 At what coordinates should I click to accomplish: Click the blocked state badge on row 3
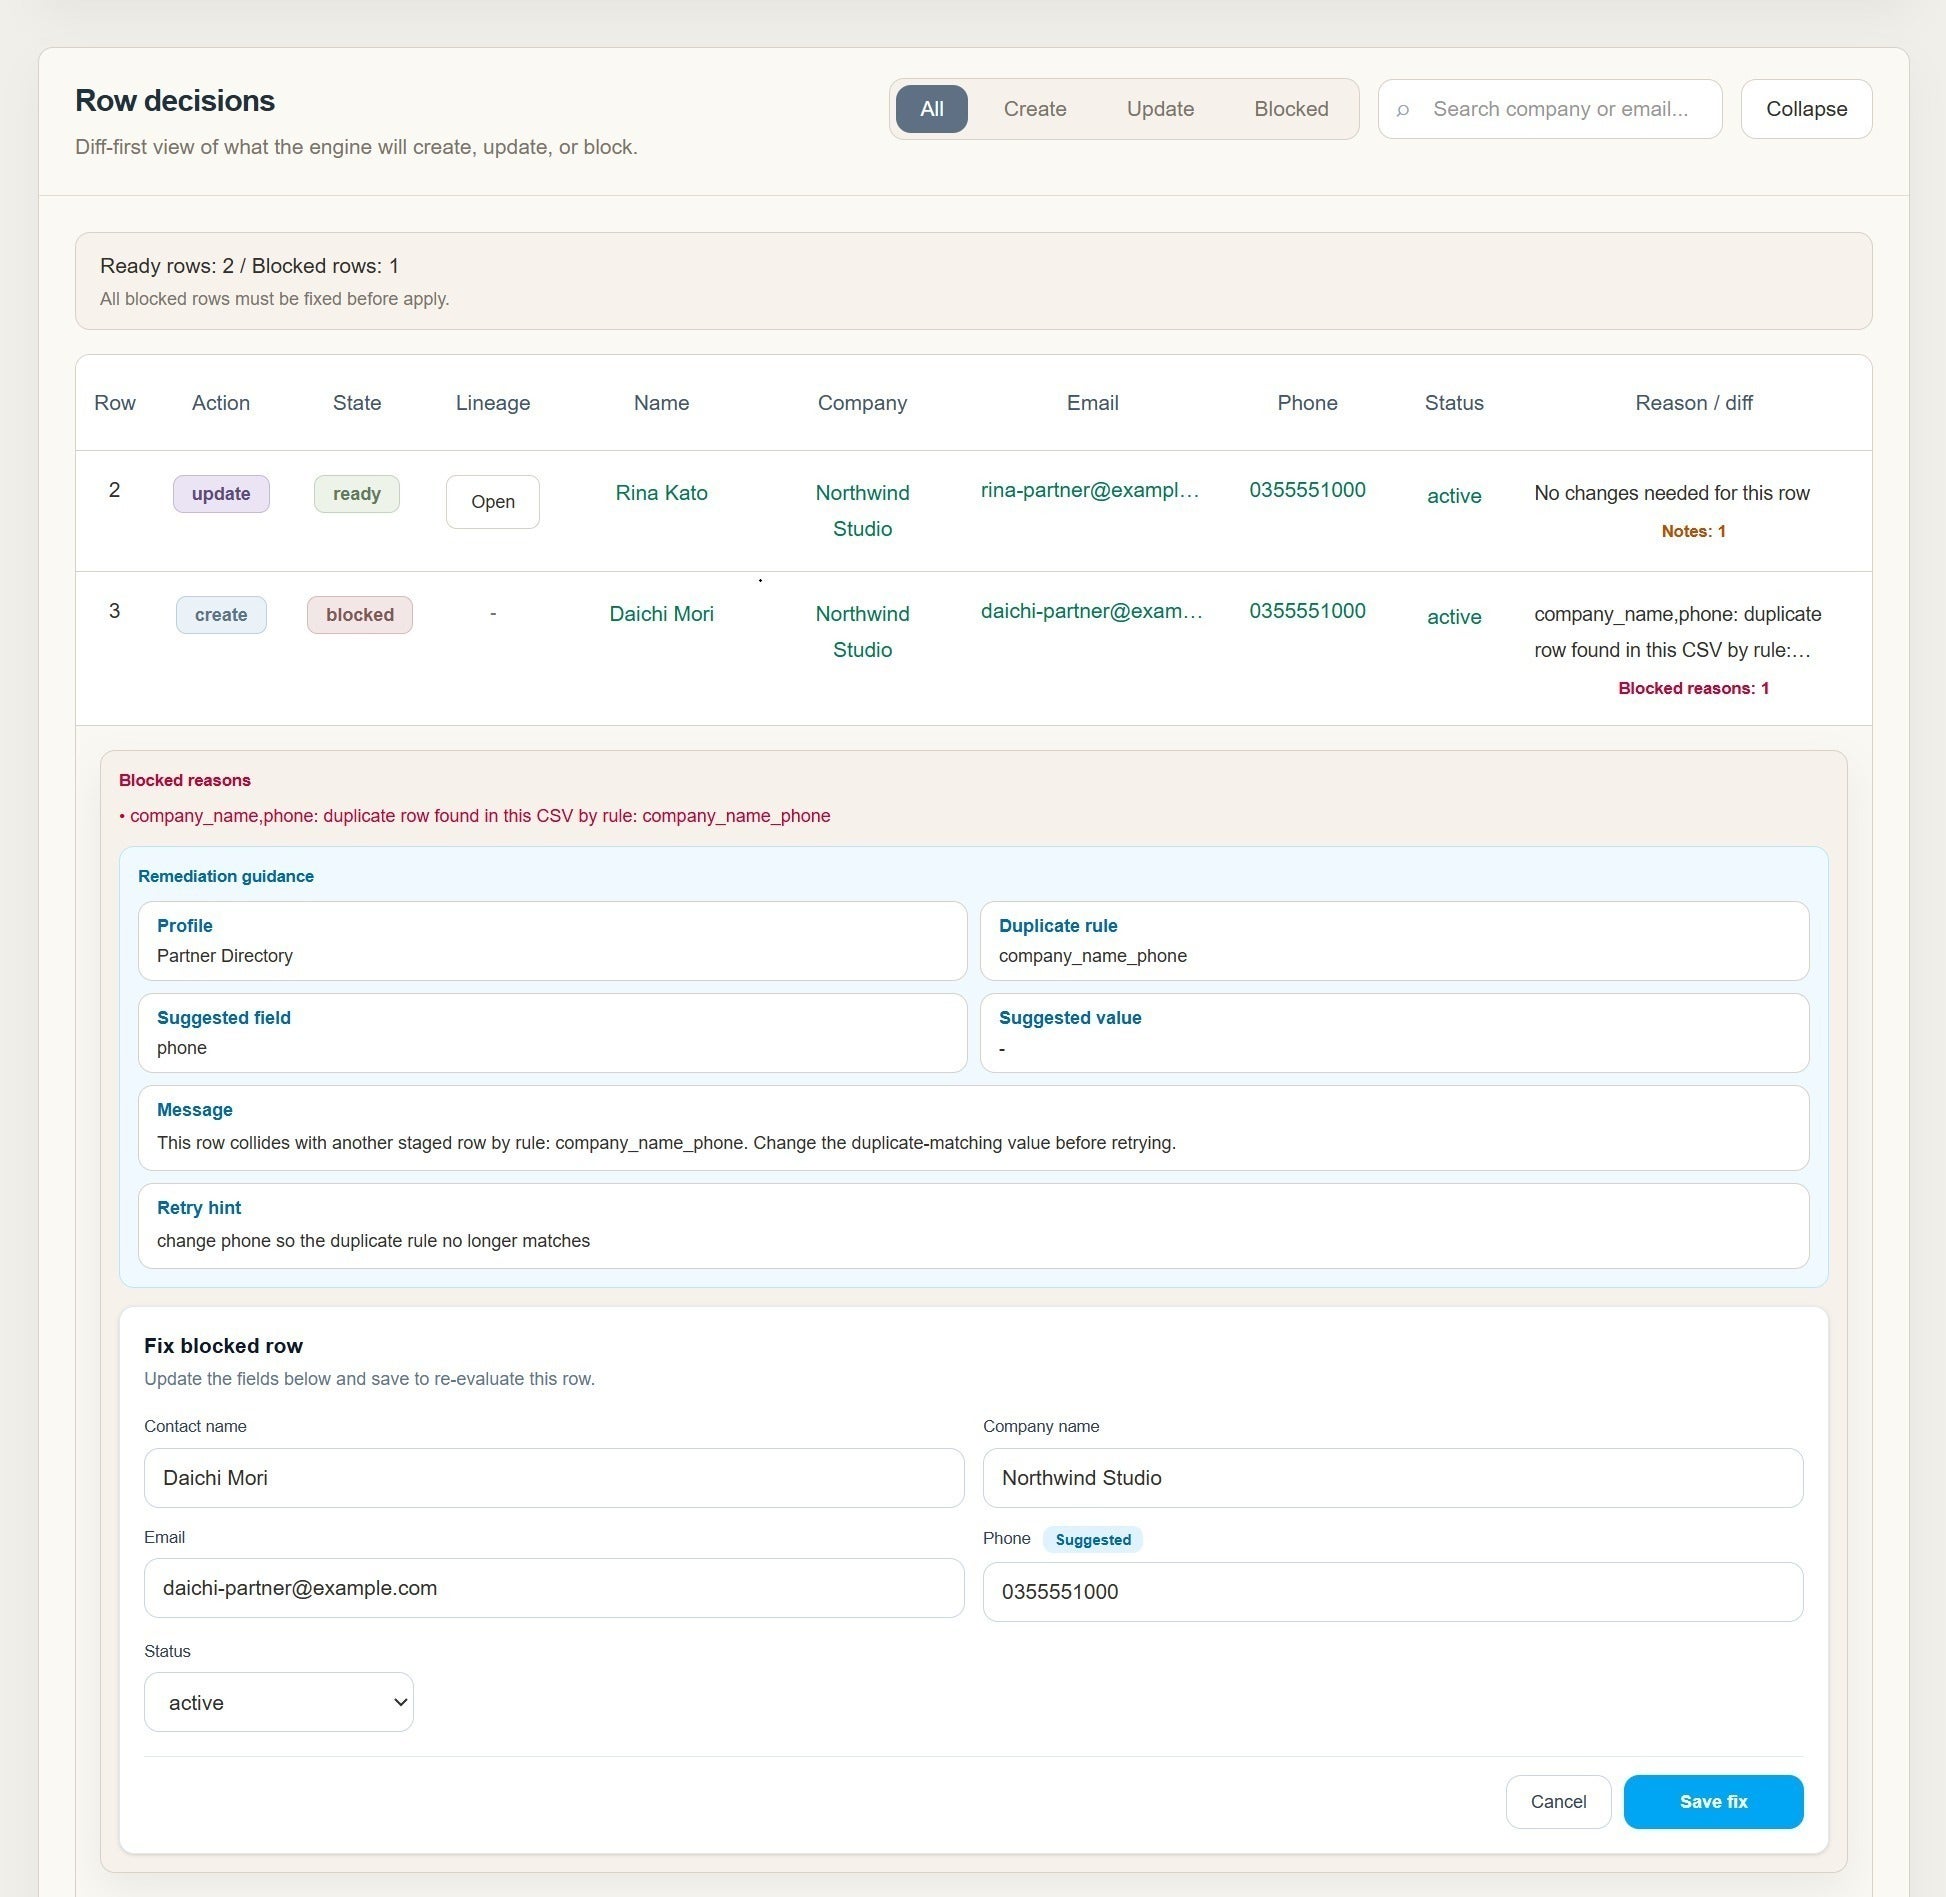(359, 615)
